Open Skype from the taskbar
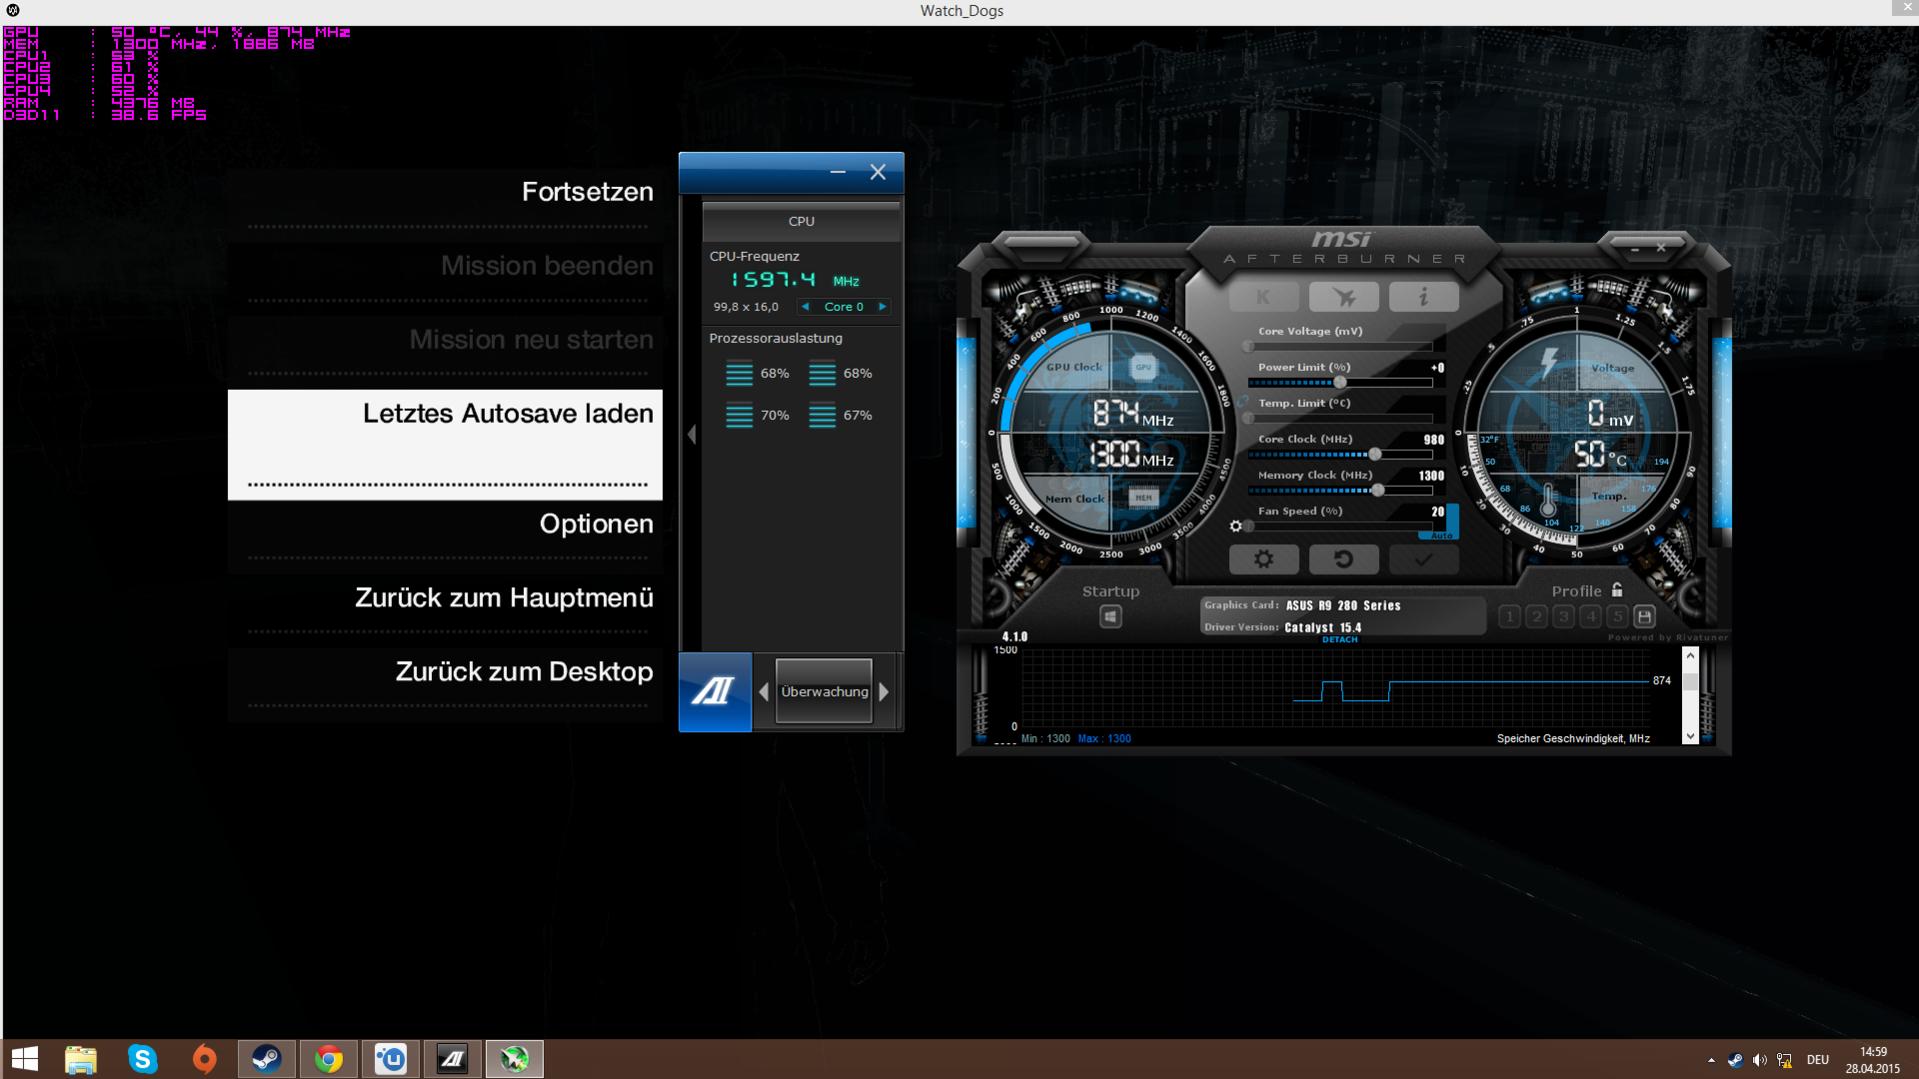 [x=143, y=1059]
